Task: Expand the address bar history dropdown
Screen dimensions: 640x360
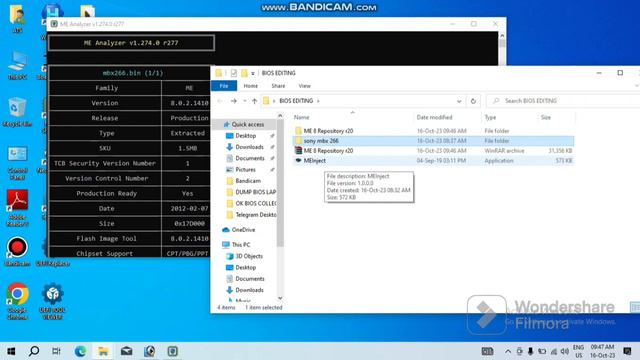Action: click(459, 101)
